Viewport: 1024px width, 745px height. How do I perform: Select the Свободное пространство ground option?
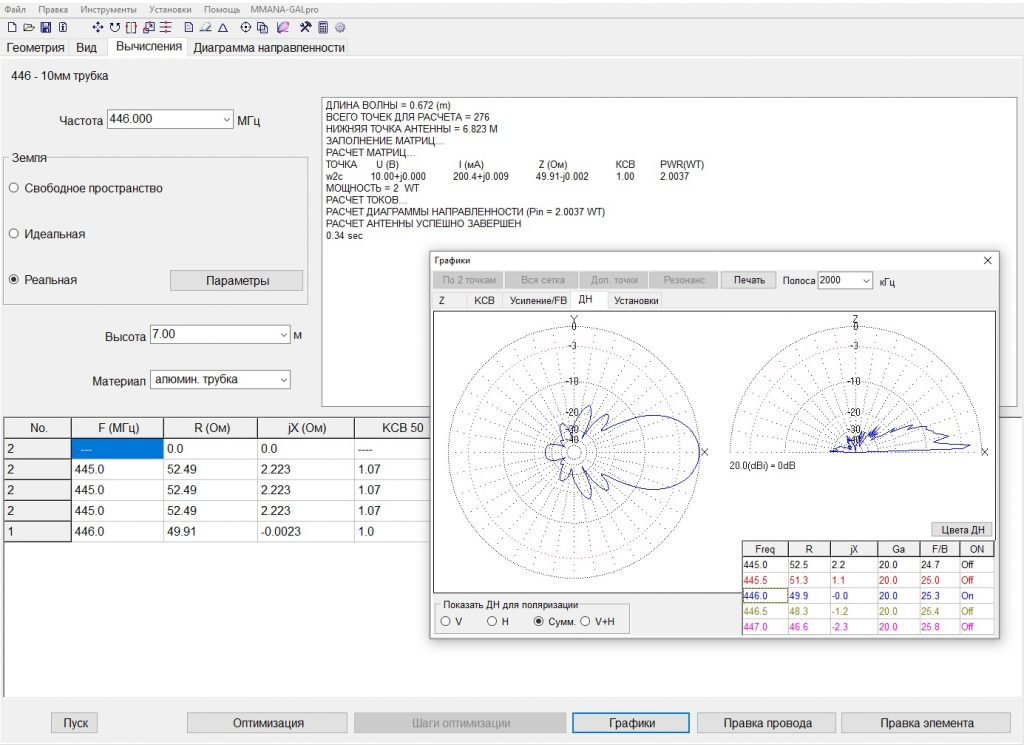14,188
